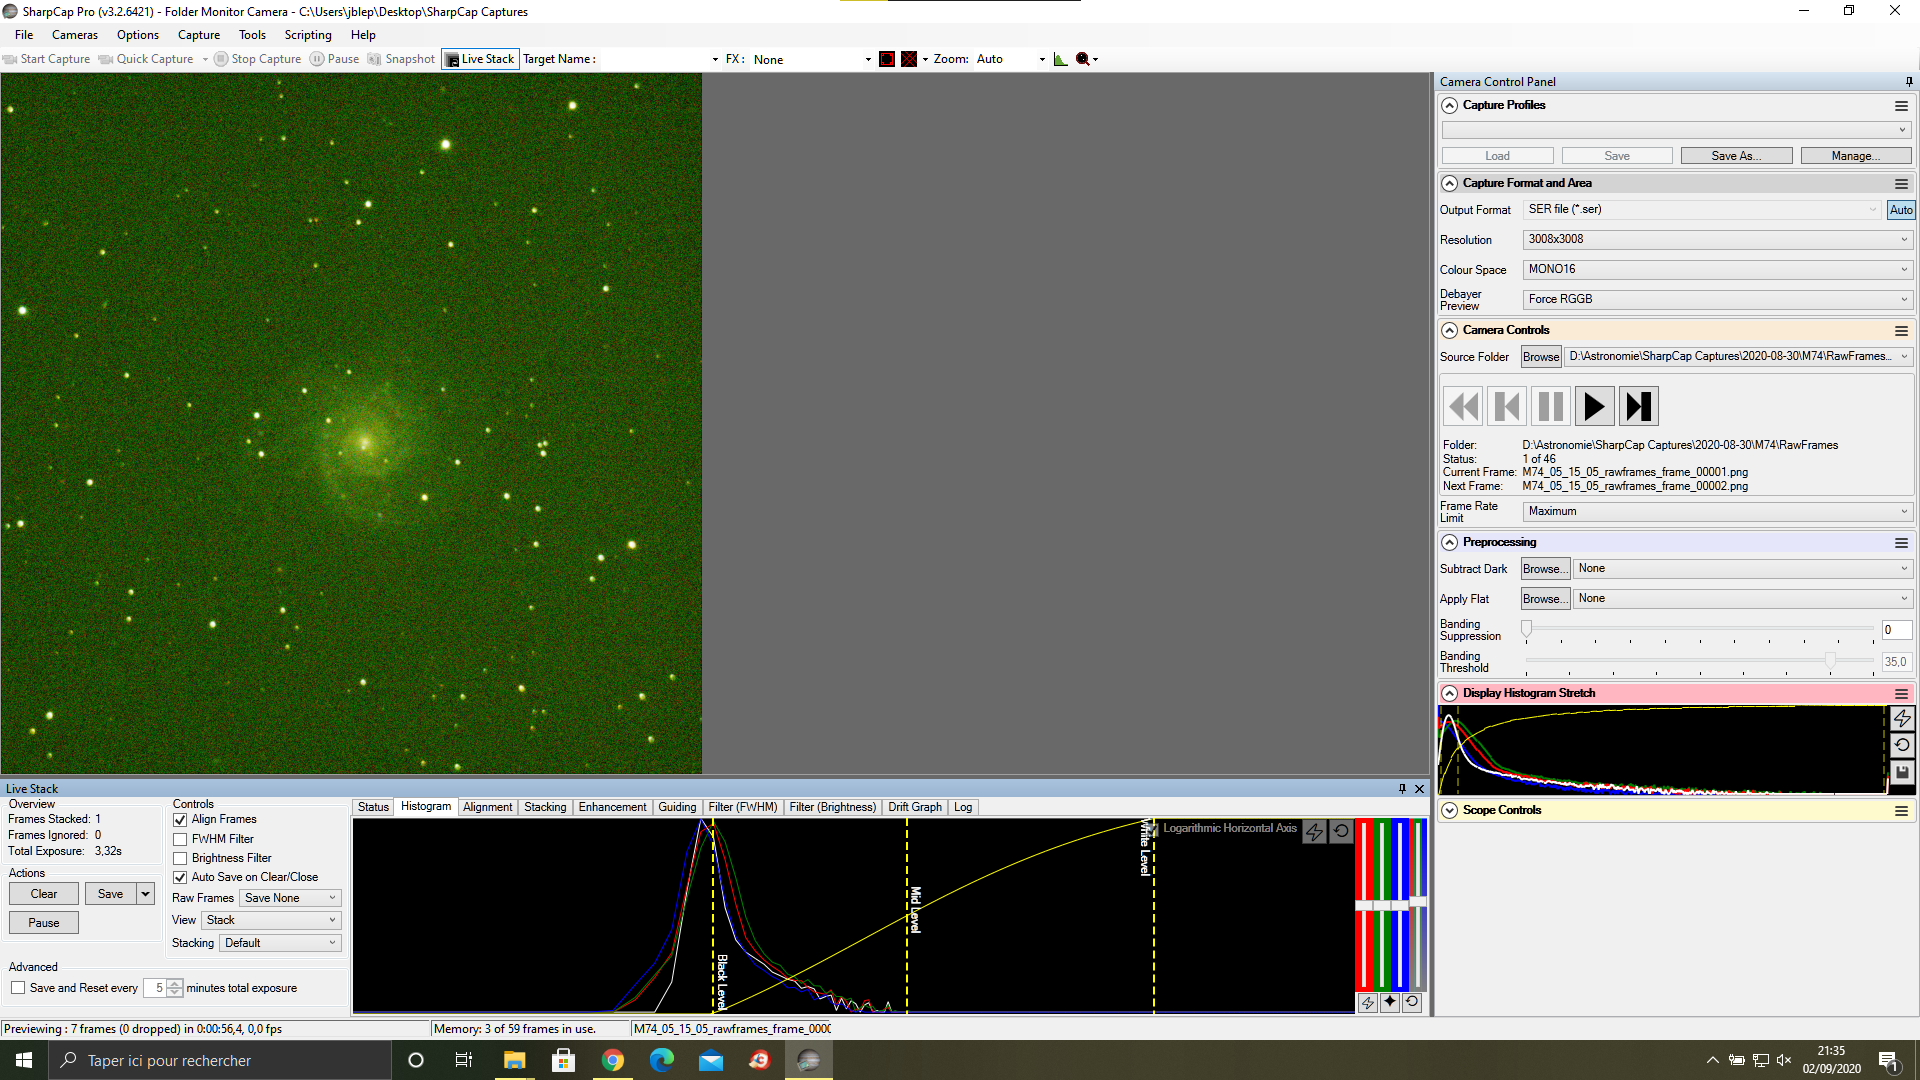Click the step back one frame button

pyautogui.click(x=1507, y=407)
